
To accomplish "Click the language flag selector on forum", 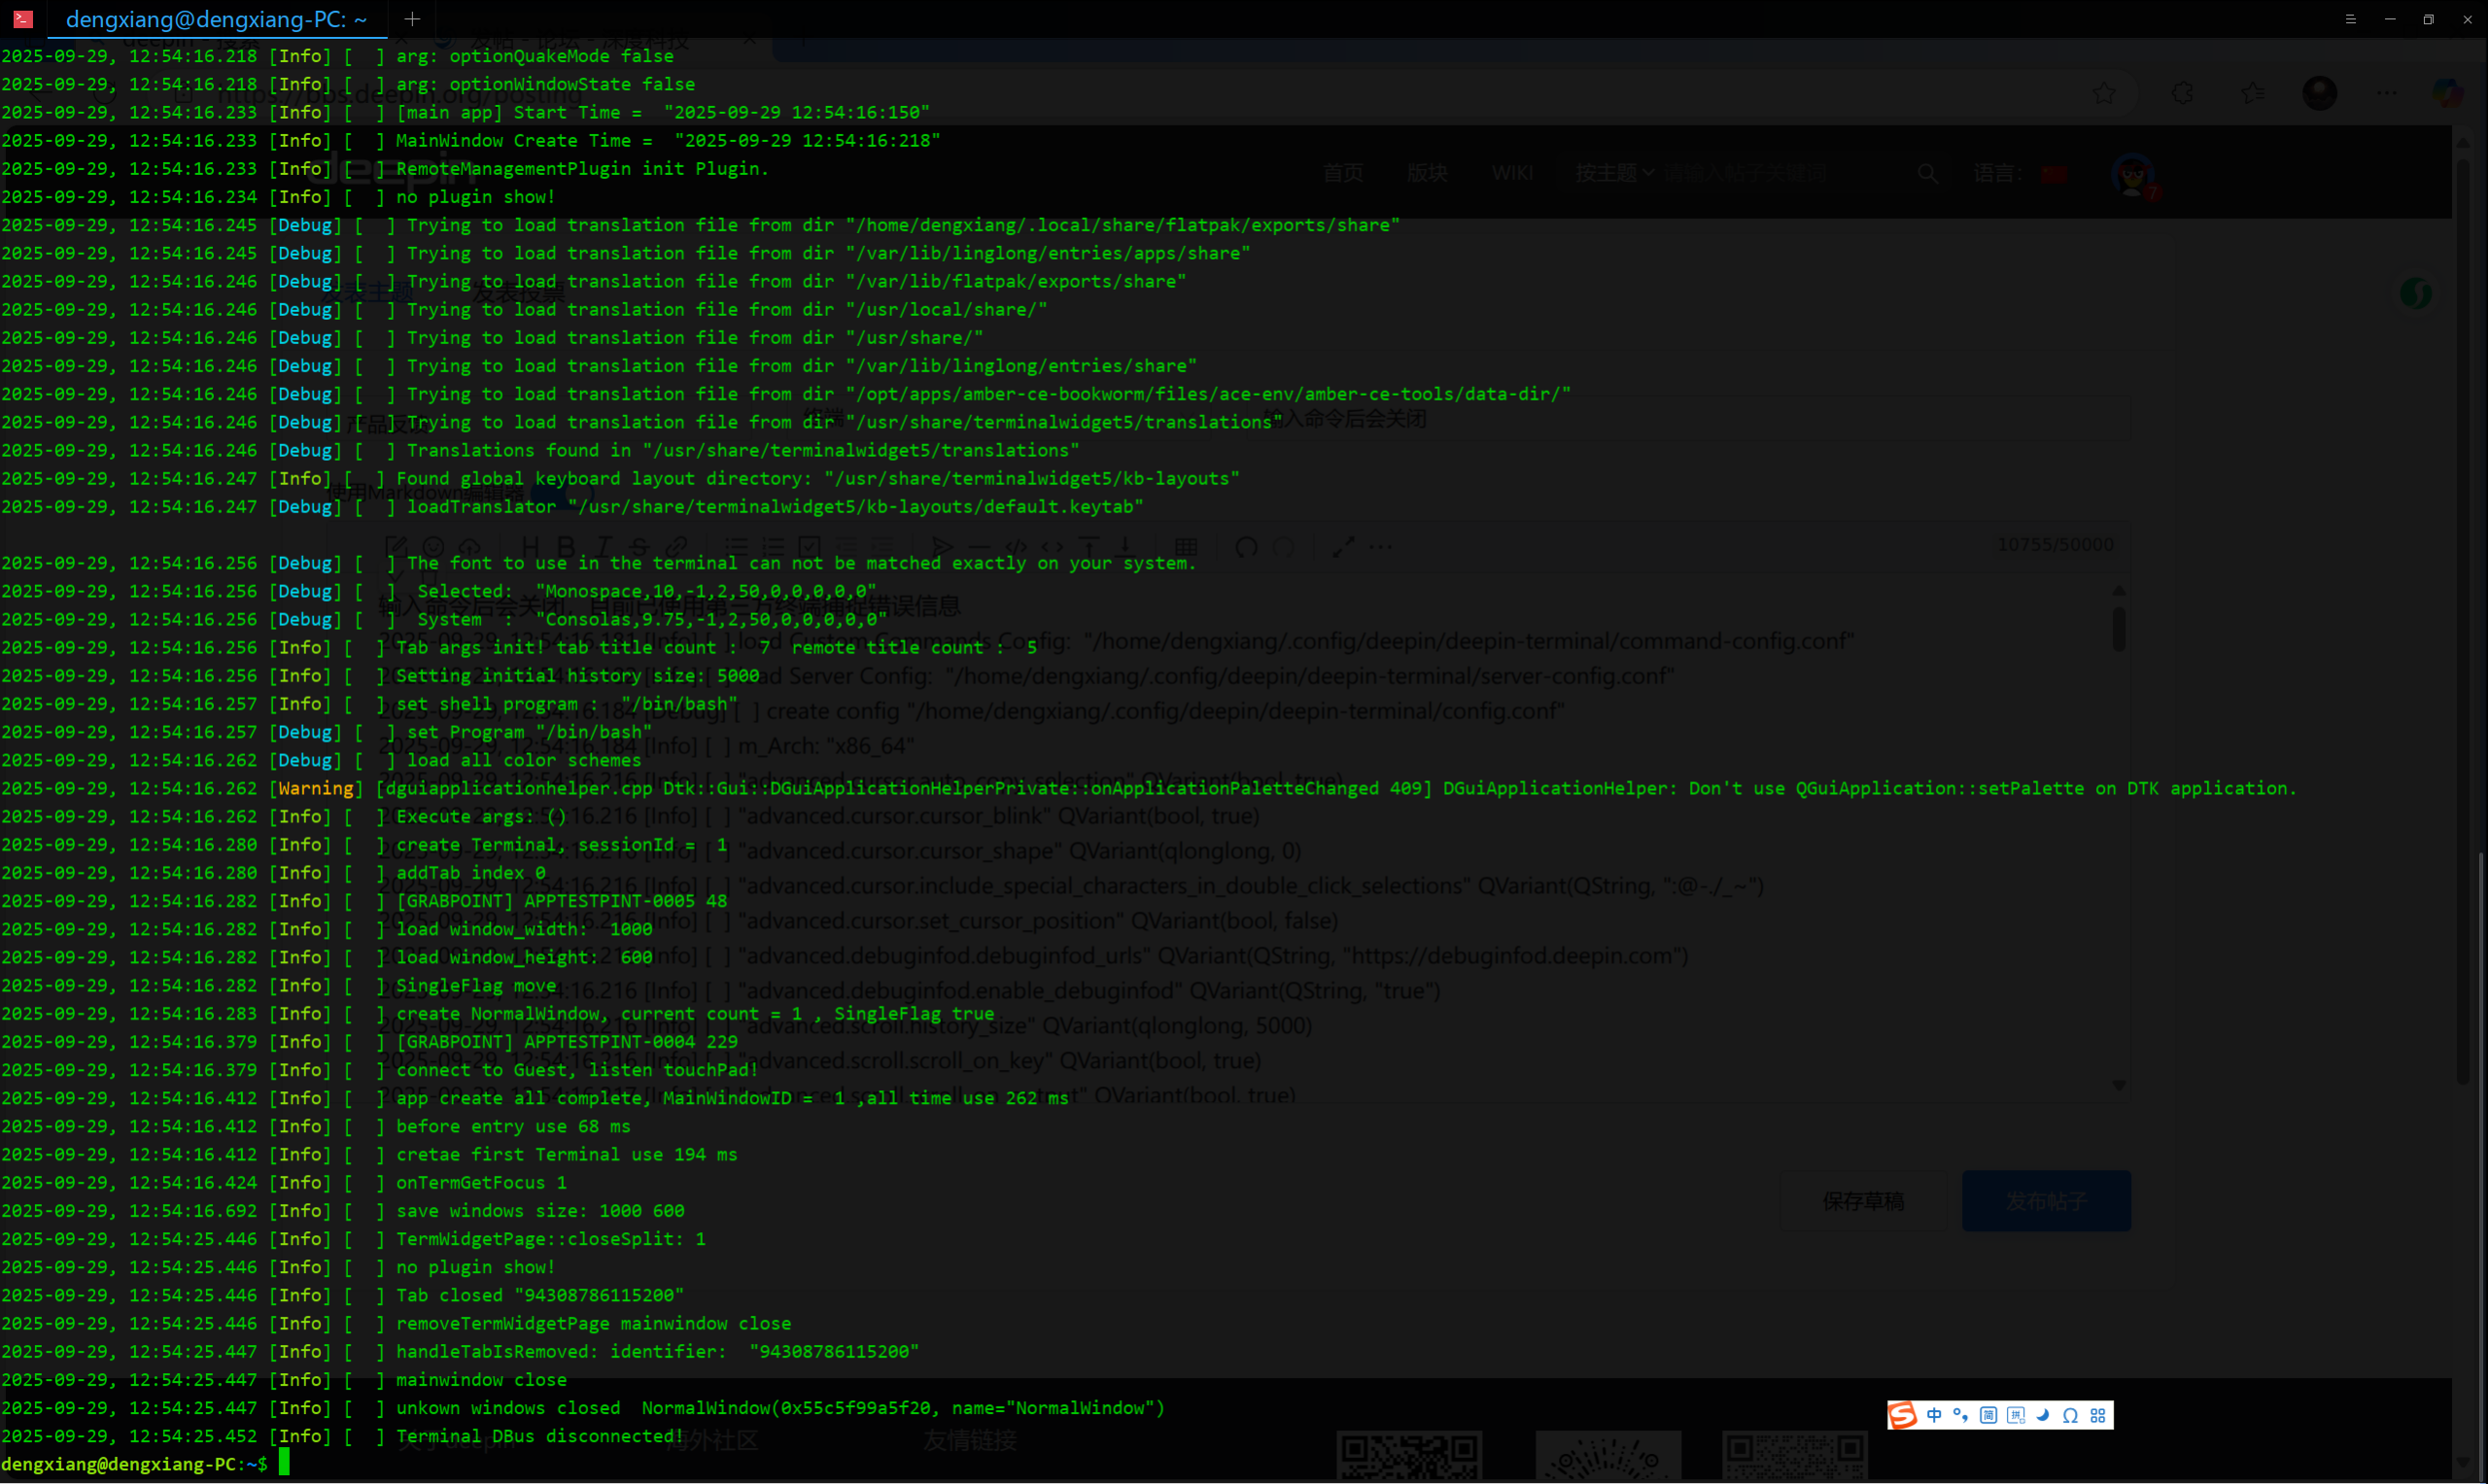I will tap(2055, 174).
